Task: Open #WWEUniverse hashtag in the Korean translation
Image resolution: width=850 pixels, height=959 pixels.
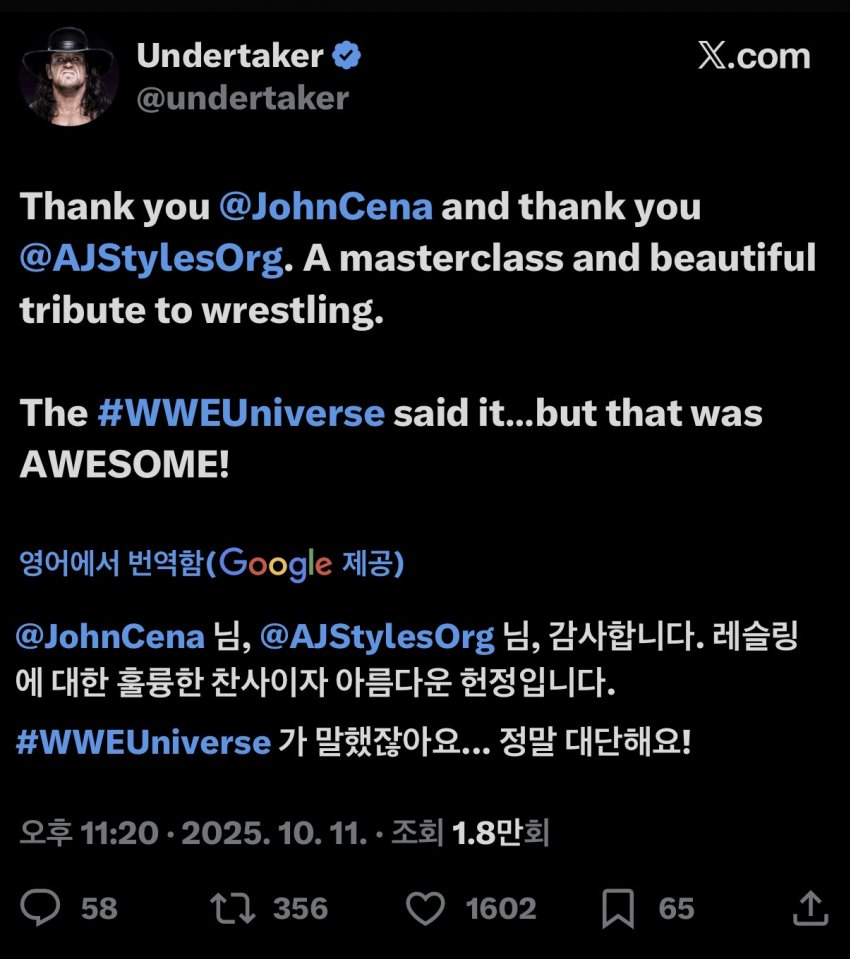Action: point(144,742)
